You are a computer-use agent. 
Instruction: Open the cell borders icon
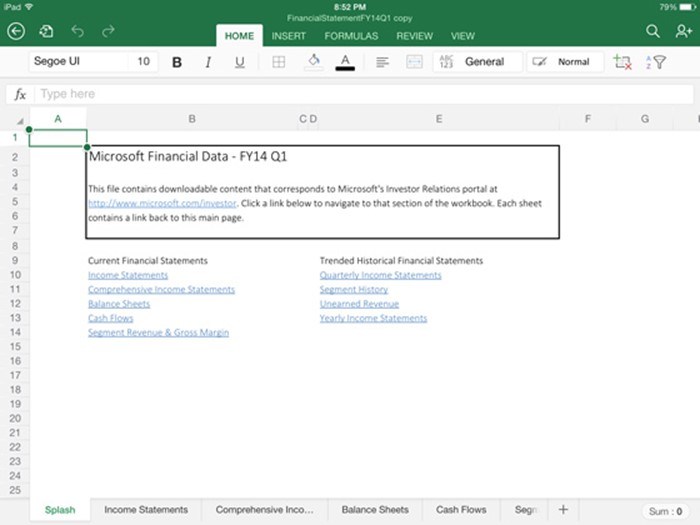click(279, 62)
